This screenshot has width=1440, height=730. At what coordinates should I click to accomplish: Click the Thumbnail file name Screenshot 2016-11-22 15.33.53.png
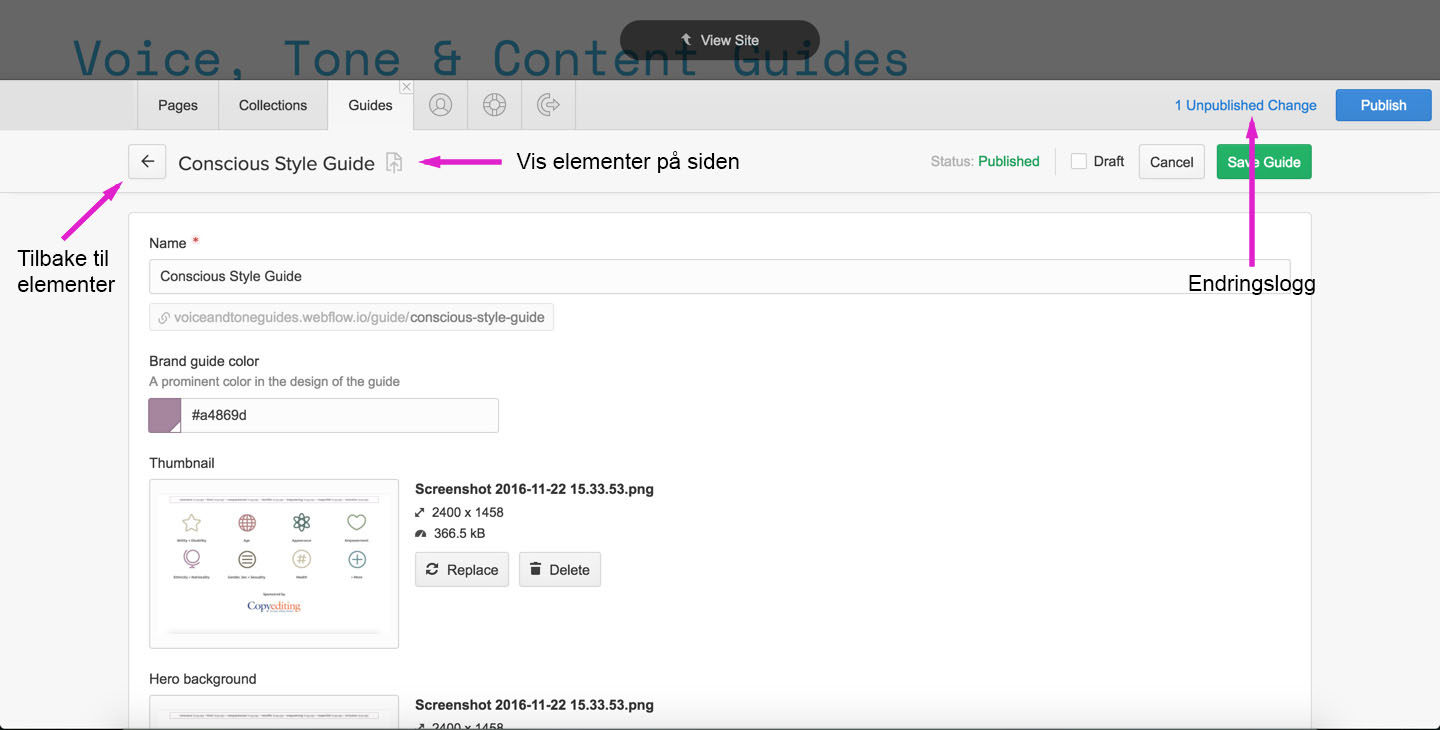[534, 489]
